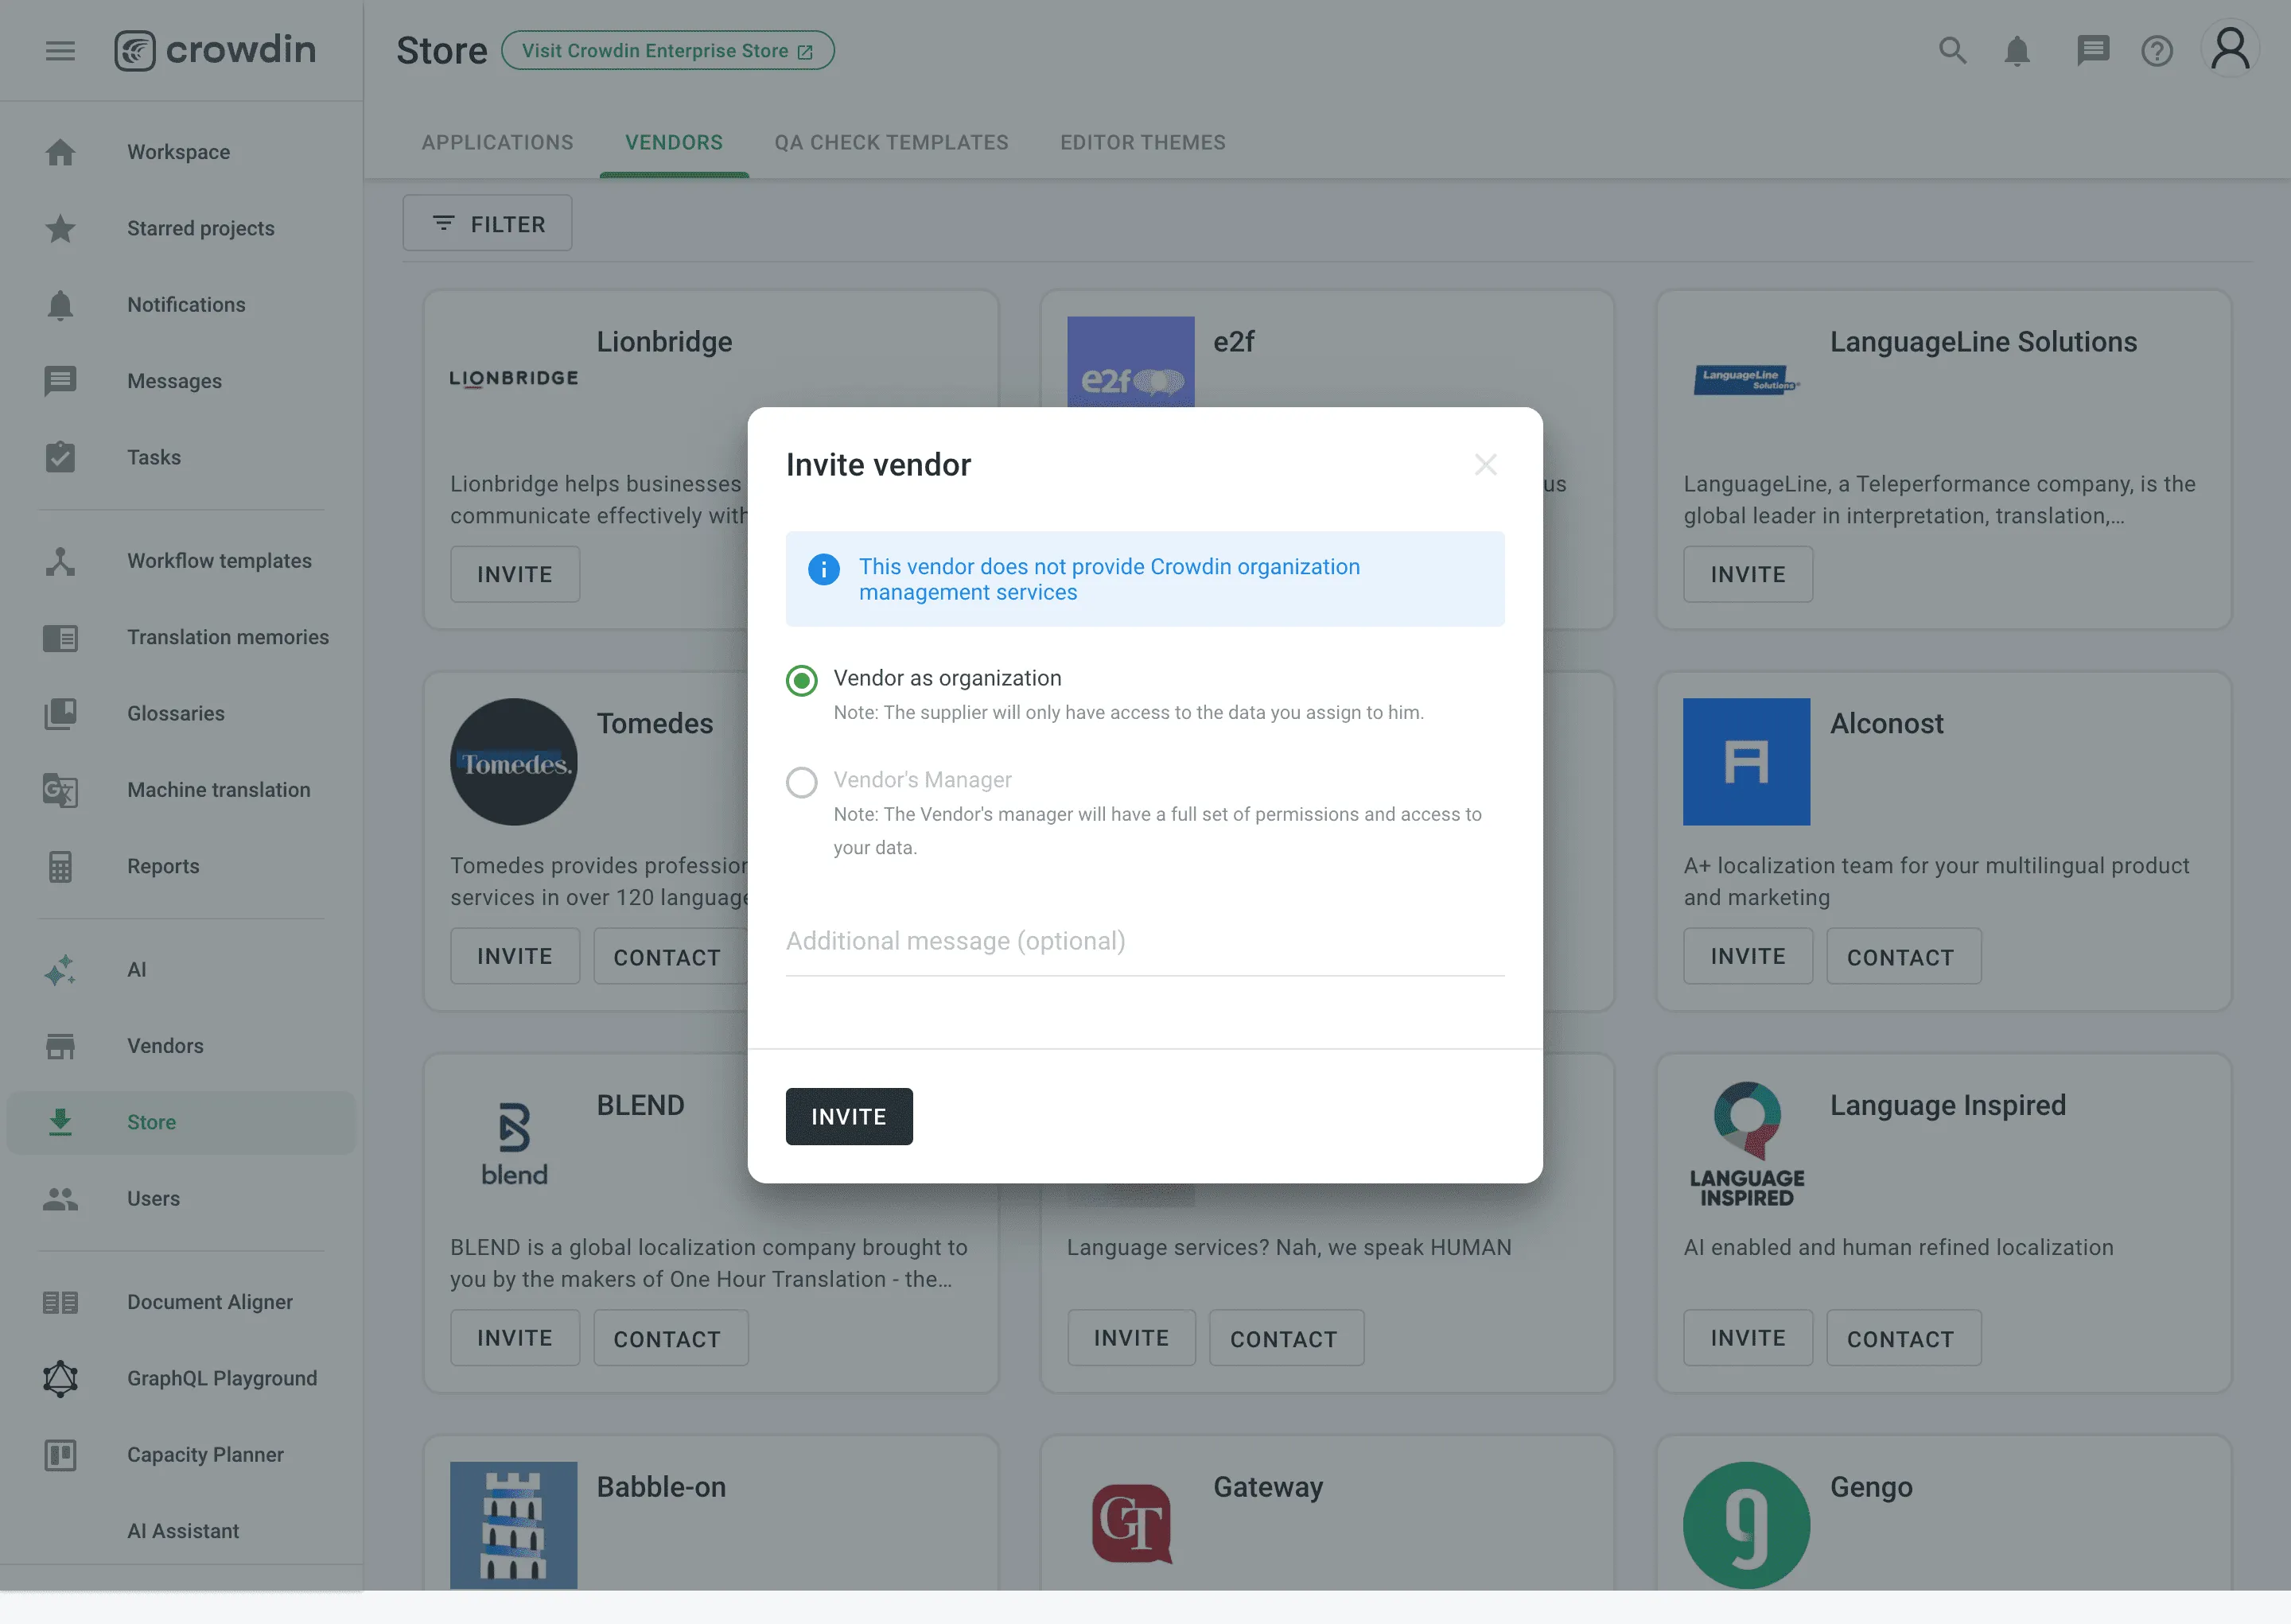
Task: Open Notifications in the sidebar
Action: click(186, 304)
